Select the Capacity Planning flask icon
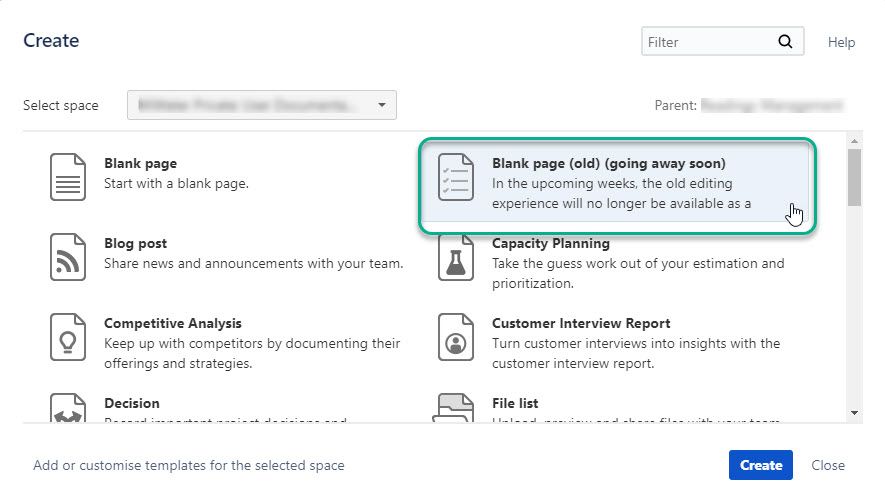 click(455, 258)
